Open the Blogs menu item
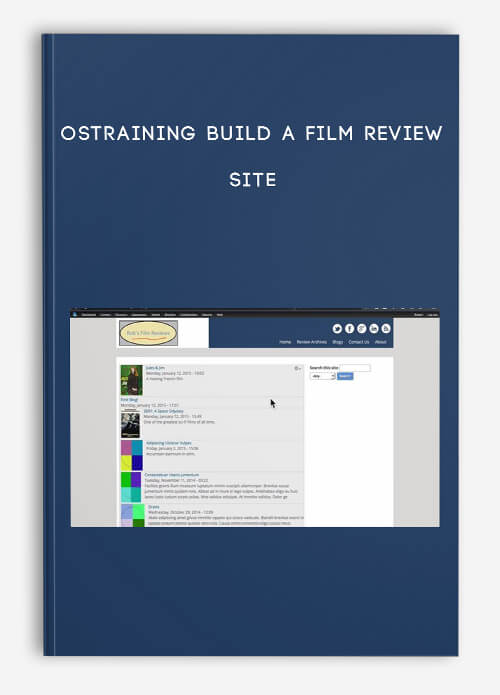Screen dimensions: 500x695 (337, 342)
